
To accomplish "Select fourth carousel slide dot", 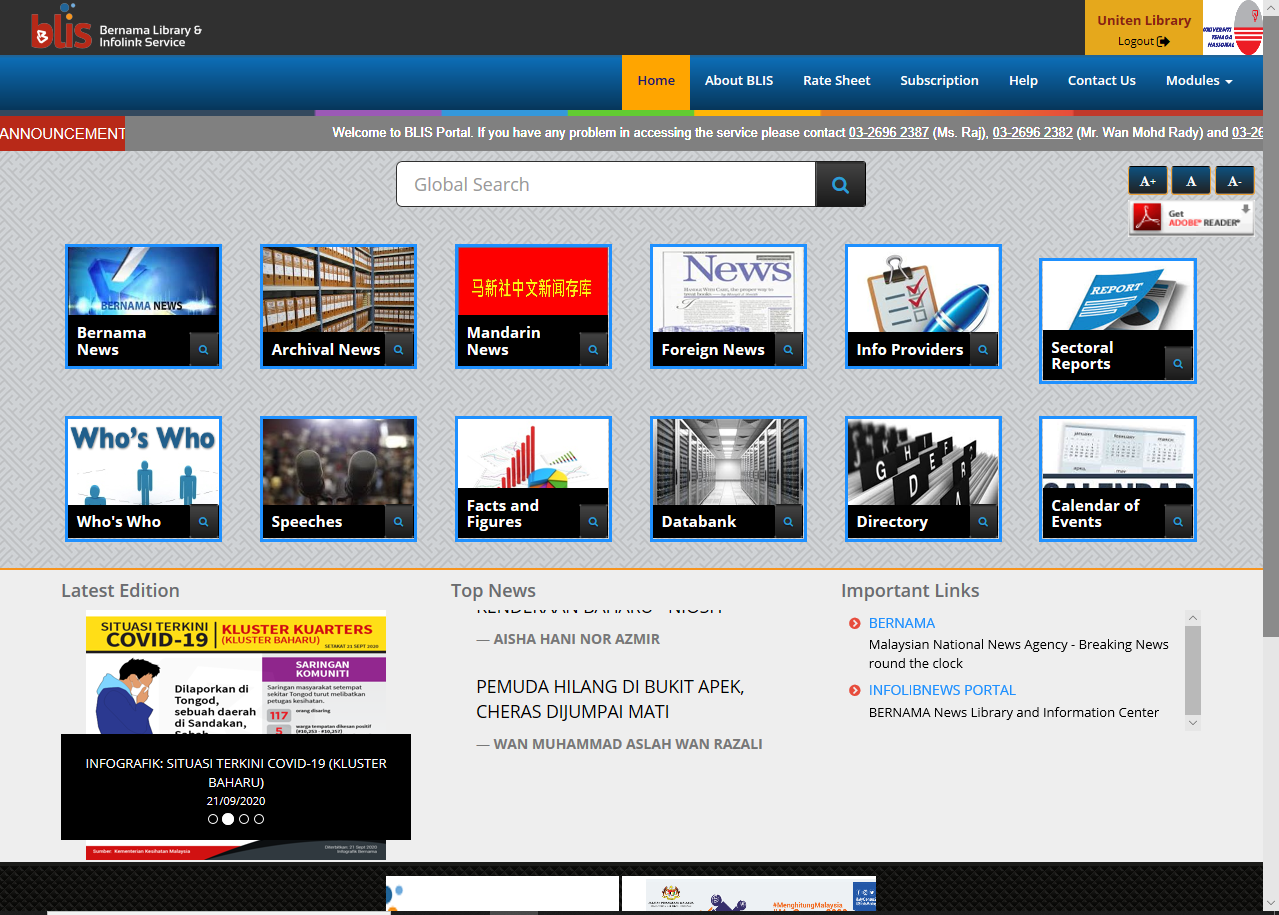I will coord(259,819).
